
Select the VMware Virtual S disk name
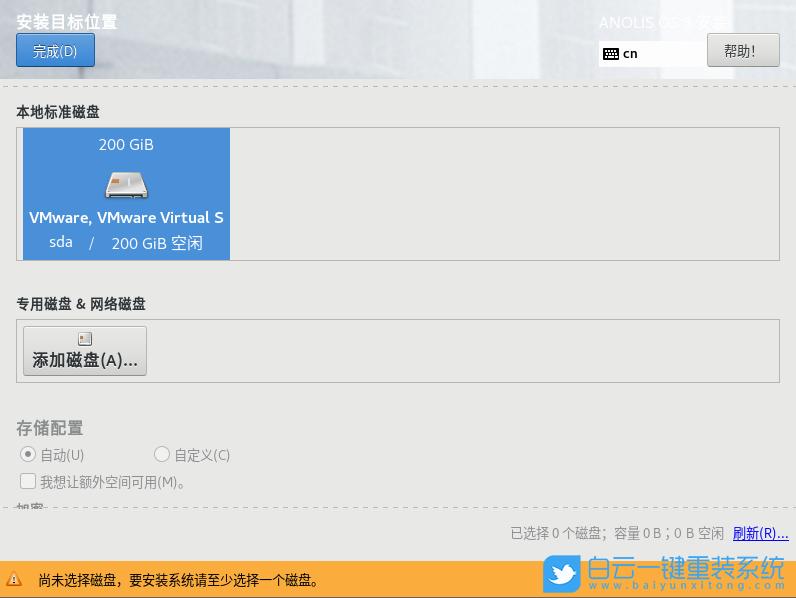pyautogui.click(x=126, y=217)
